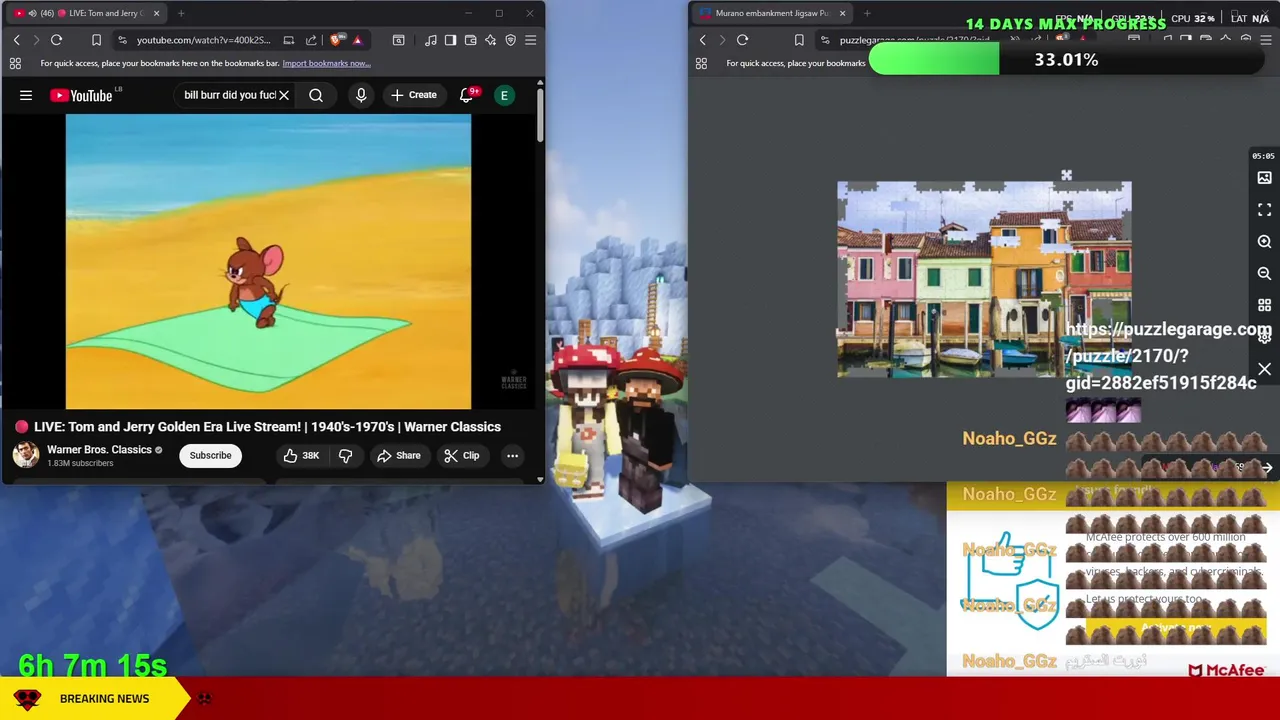Like the Tom and Jerry live stream

click(301, 455)
